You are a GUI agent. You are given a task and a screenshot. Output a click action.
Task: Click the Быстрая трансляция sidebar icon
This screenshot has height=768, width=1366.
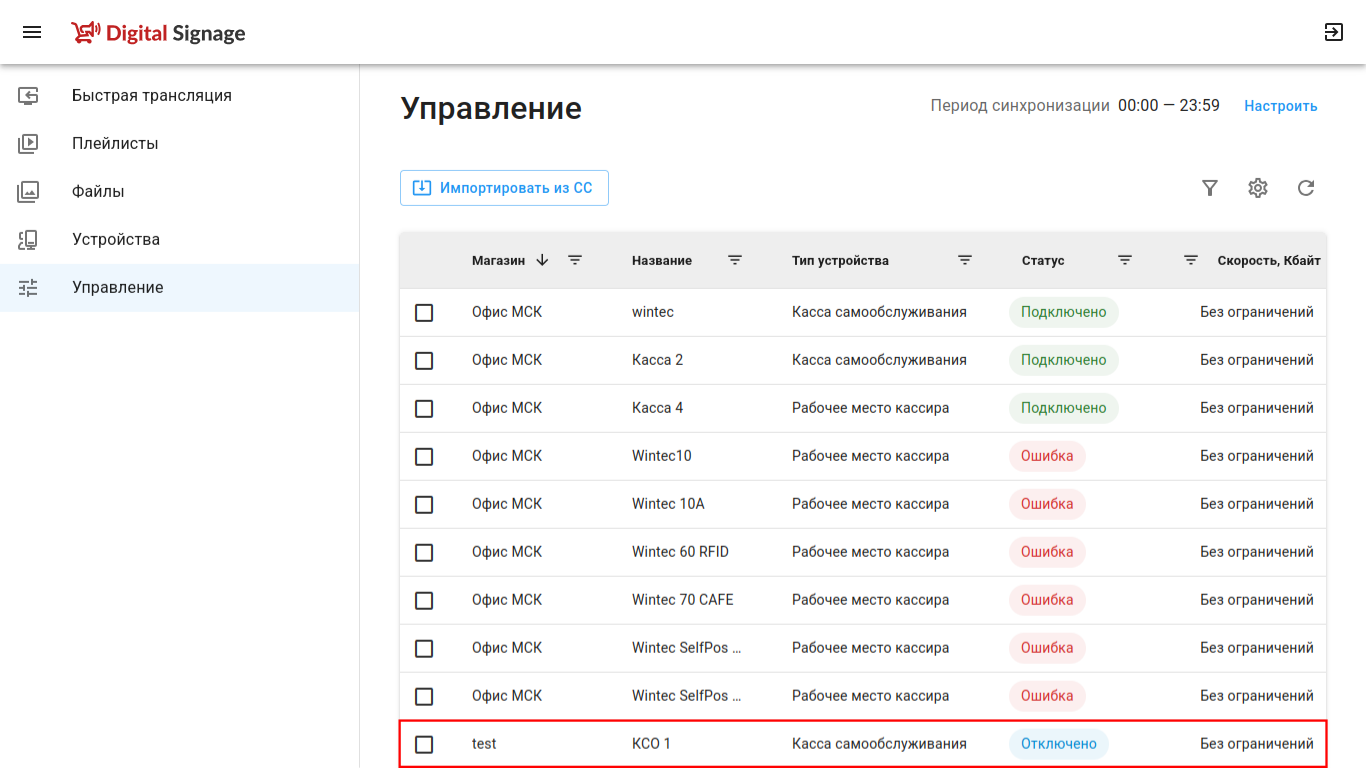click(x=28, y=96)
